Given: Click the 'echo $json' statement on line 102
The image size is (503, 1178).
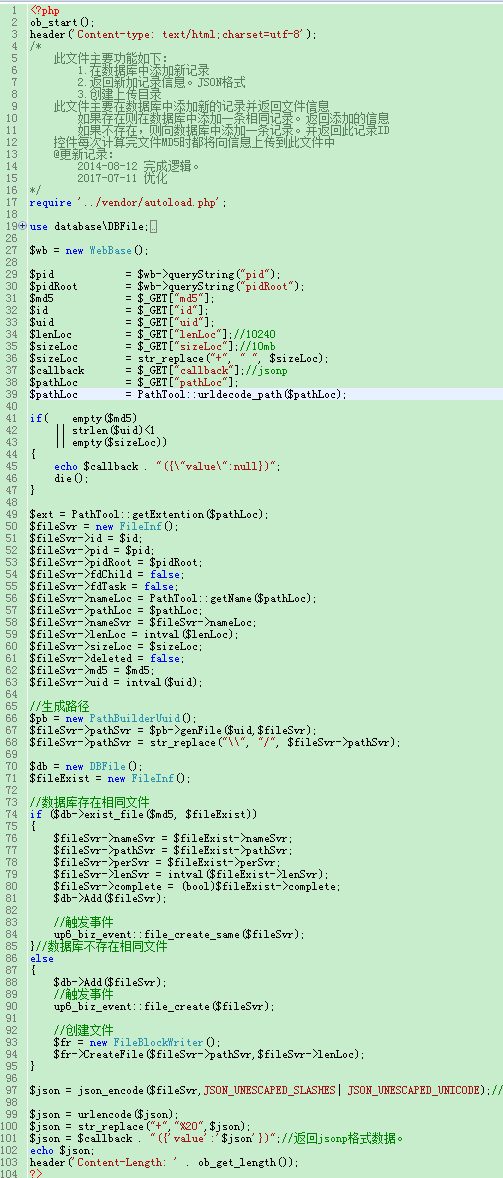Looking at the screenshot, I should tap(60, 1150).
